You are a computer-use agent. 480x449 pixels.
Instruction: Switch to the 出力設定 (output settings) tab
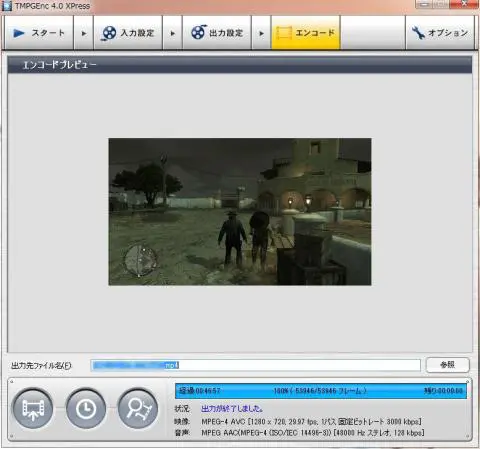pos(217,33)
